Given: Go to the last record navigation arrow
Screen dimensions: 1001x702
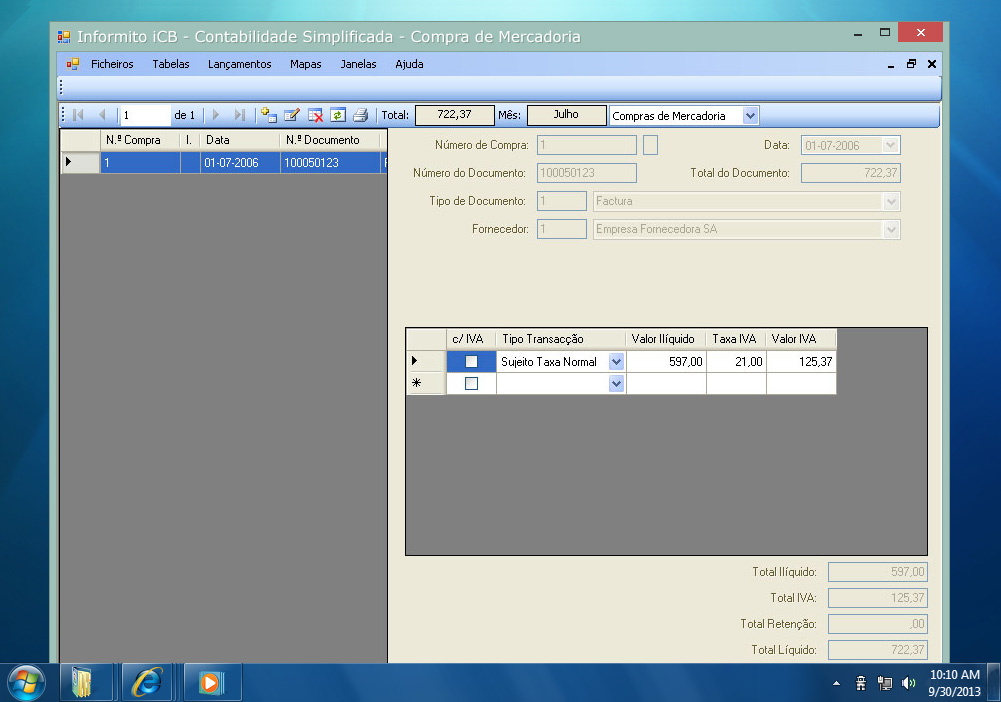Looking at the screenshot, I should coord(239,115).
